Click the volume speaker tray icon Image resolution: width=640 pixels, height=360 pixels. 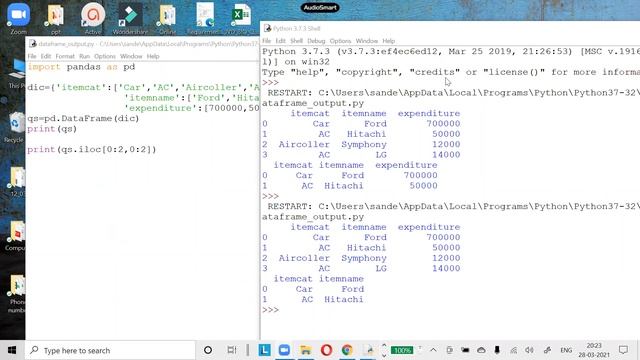tap(529, 350)
